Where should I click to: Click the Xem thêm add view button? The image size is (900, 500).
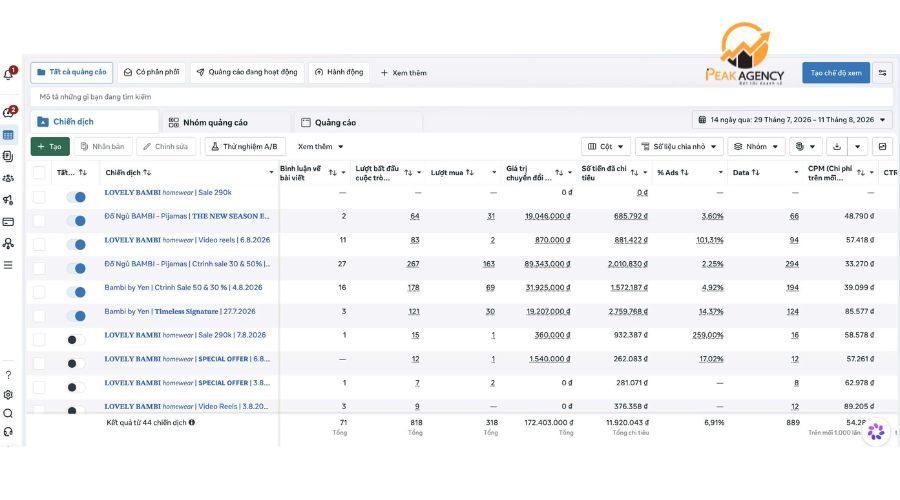[404, 73]
